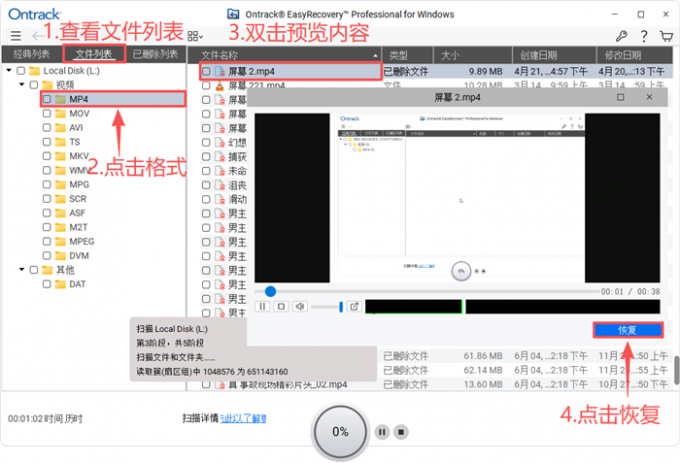The image size is (680, 463).
Task: Check the MPEG folder checkbox
Action: tap(47, 241)
